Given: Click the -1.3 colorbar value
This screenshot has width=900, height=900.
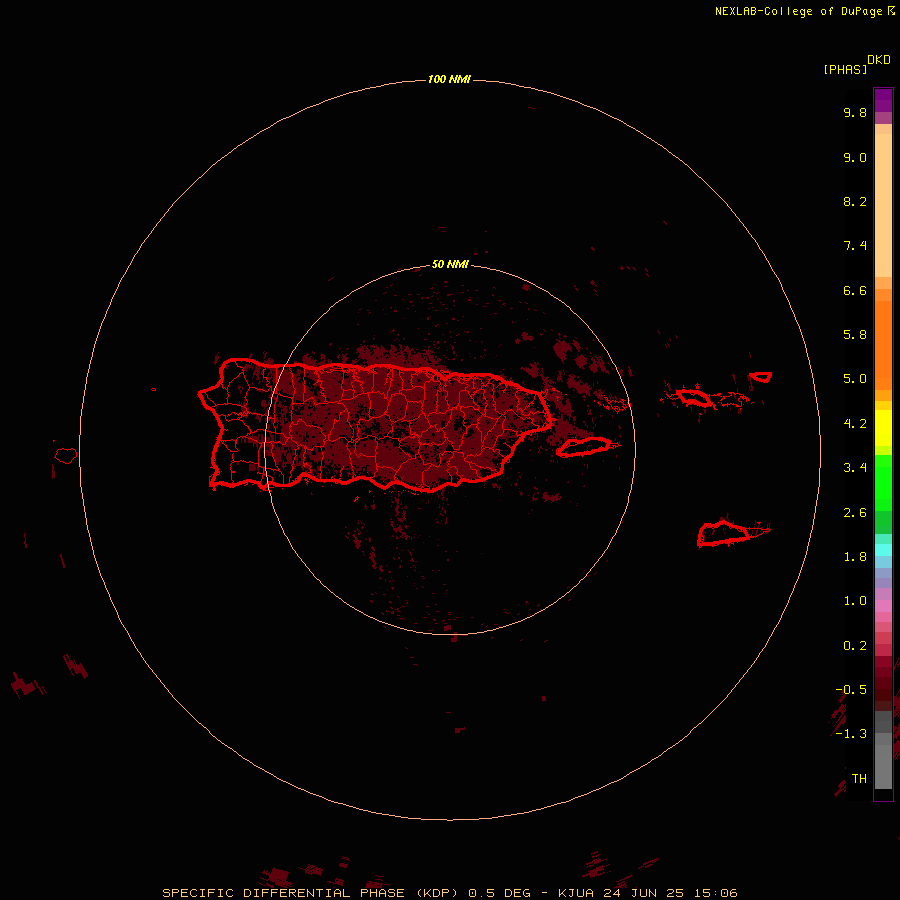Looking at the screenshot, I should (851, 734).
